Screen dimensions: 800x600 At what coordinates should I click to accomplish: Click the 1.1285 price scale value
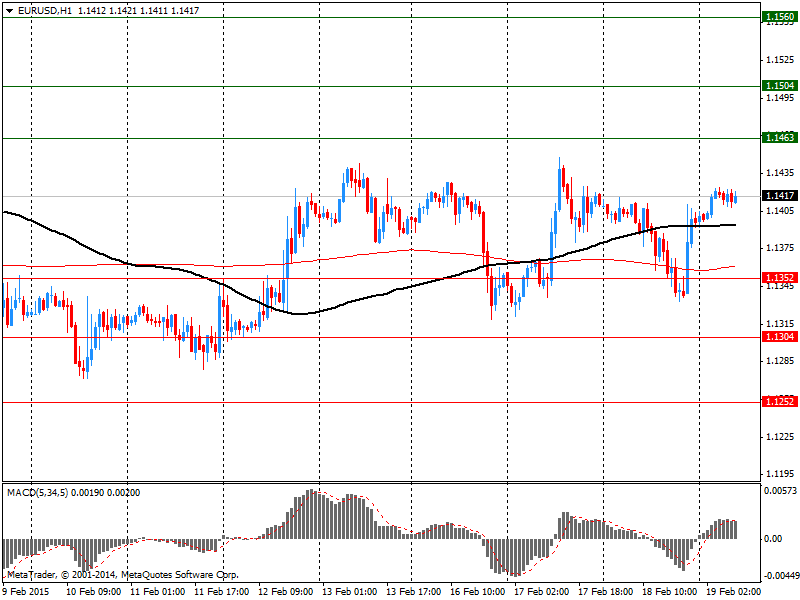click(x=781, y=362)
